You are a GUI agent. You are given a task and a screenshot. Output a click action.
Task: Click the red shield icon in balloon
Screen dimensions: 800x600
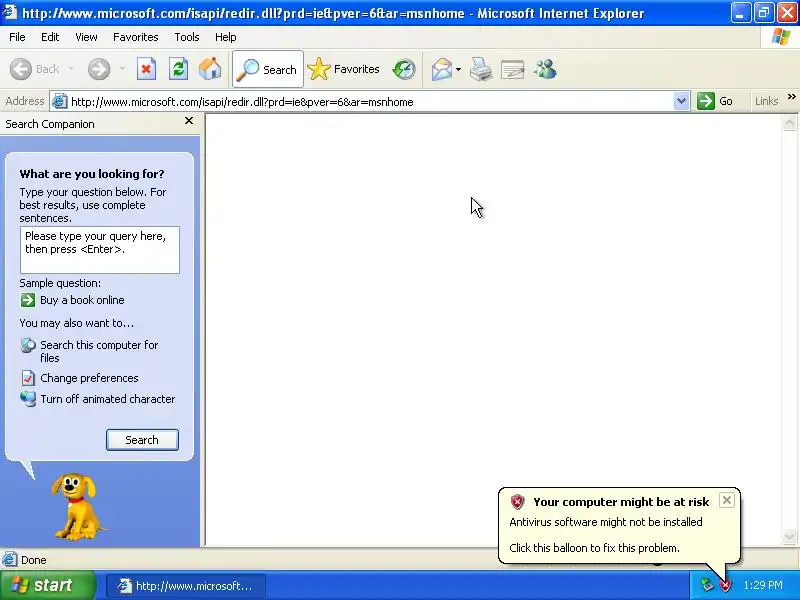tap(517, 502)
